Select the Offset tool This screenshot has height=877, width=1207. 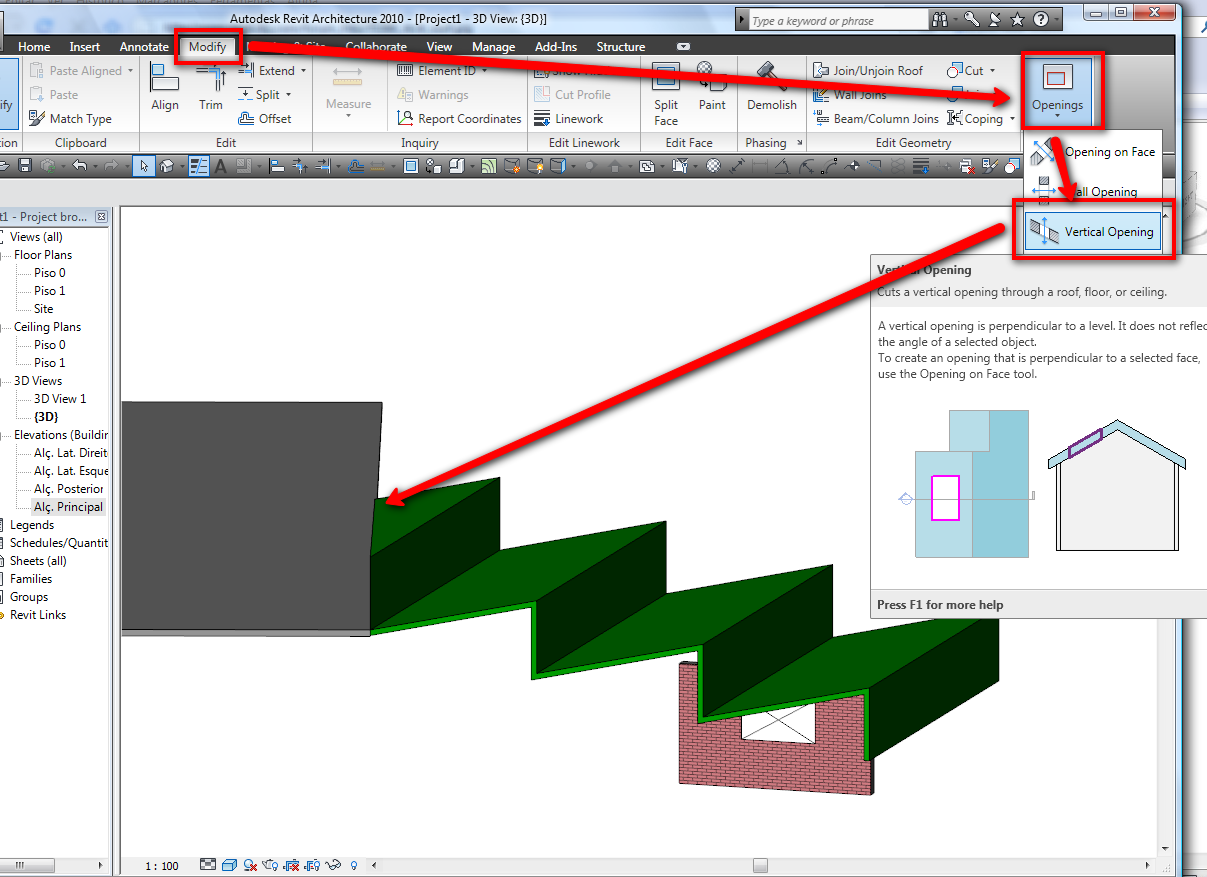pyautogui.click(x=265, y=119)
